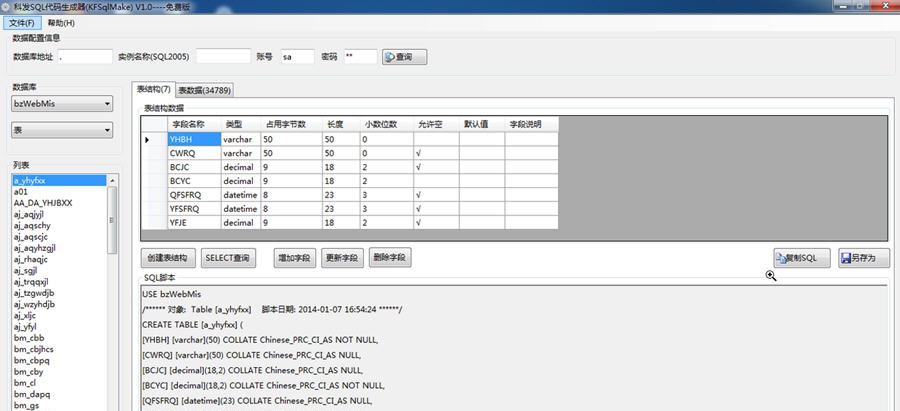This screenshot has height=411, width=900.
Task: Click the table list scrollbar up arrow
Action: pos(112,180)
